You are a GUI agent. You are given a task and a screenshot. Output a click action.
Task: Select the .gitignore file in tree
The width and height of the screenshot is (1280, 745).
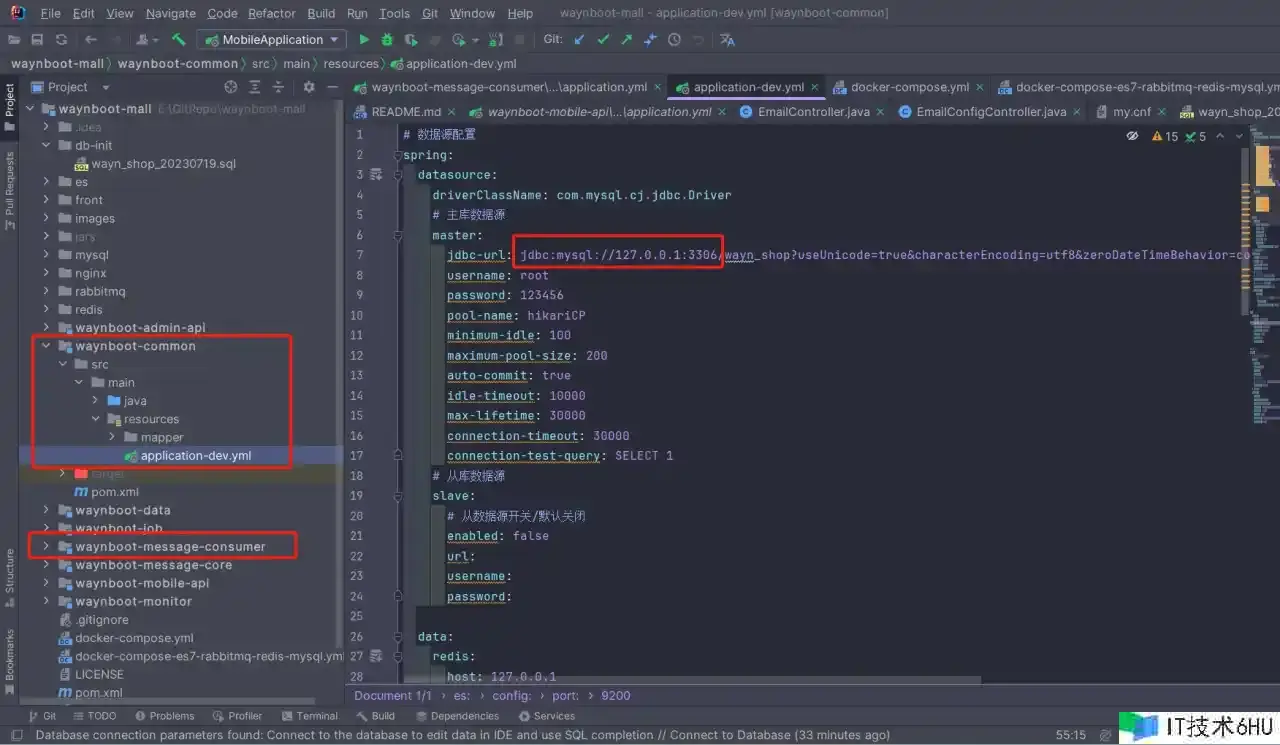[102, 620]
